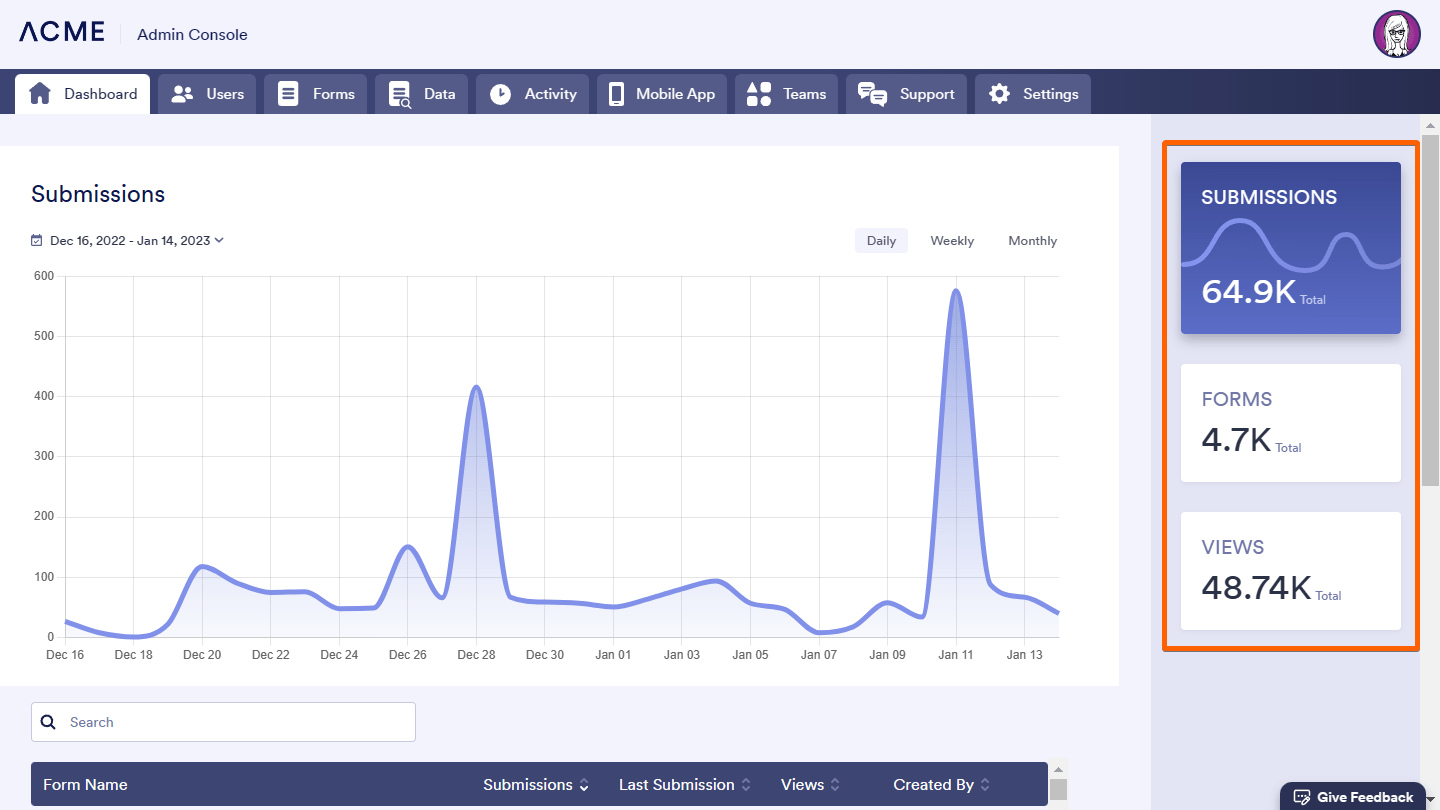This screenshot has height=810, width=1440.
Task: Open the Support tab
Action: (907, 94)
